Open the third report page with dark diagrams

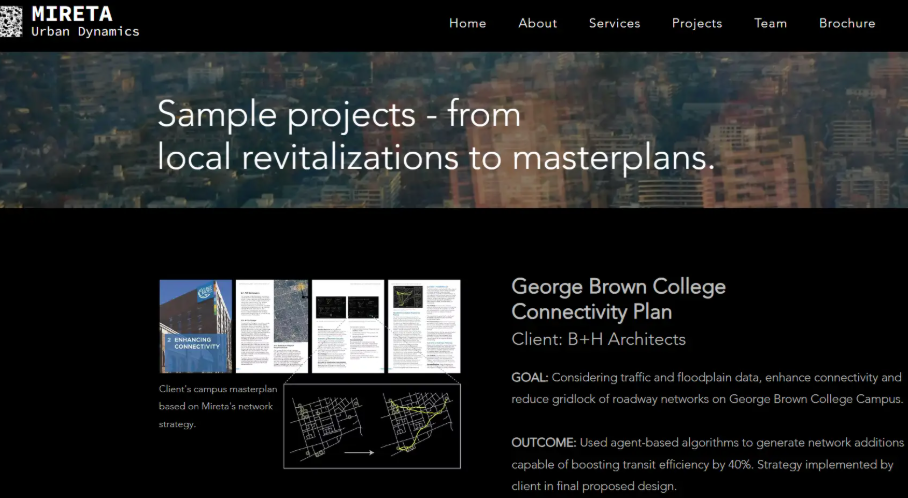pos(347,326)
